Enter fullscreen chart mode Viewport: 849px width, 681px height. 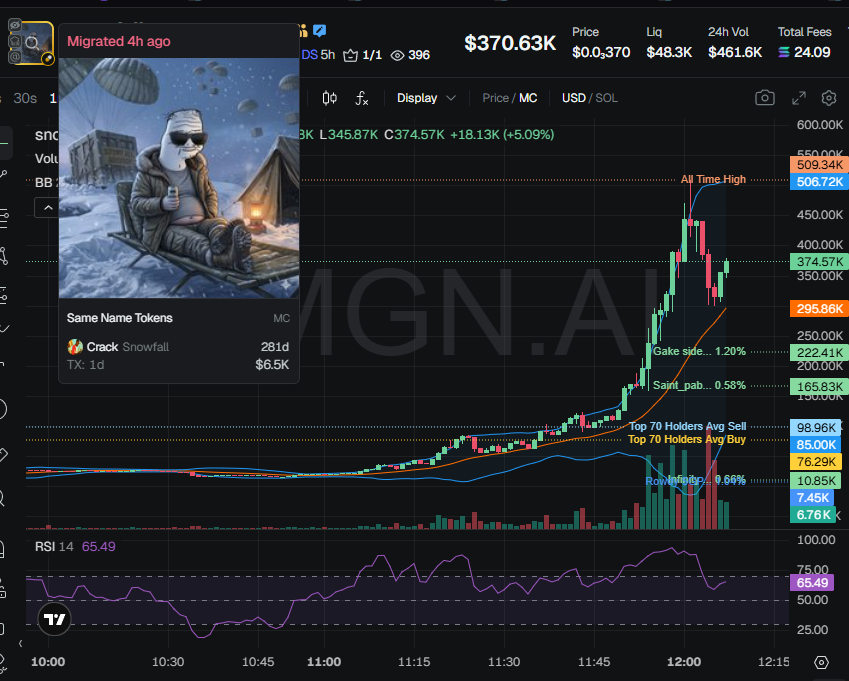click(799, 98)
